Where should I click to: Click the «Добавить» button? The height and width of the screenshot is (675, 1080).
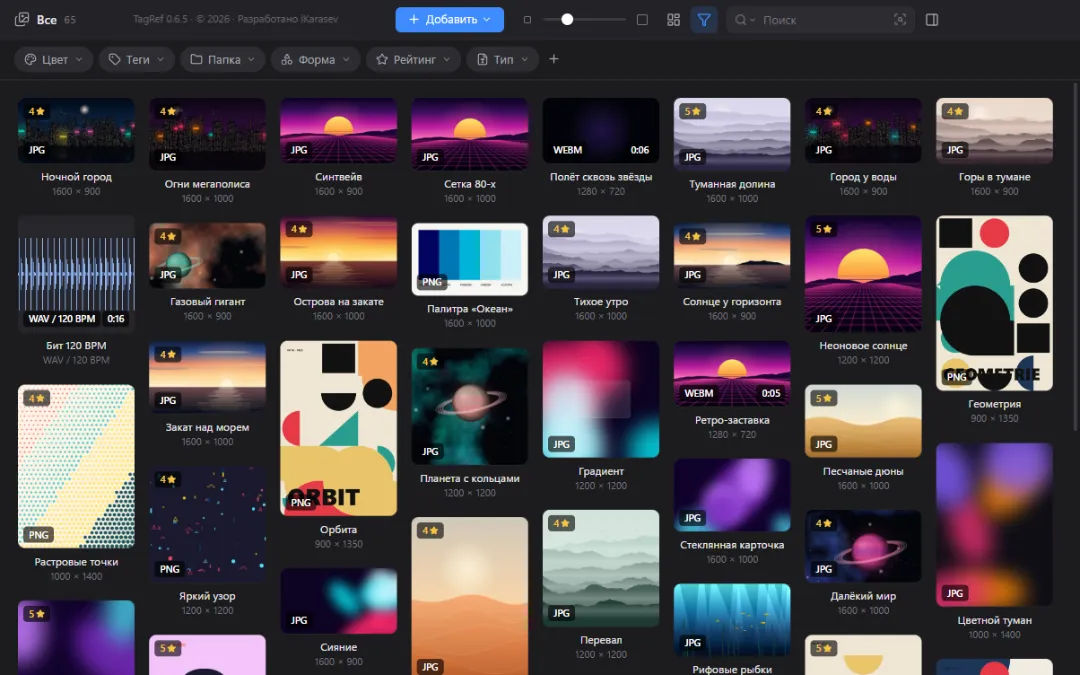click(x=450, y=19)
